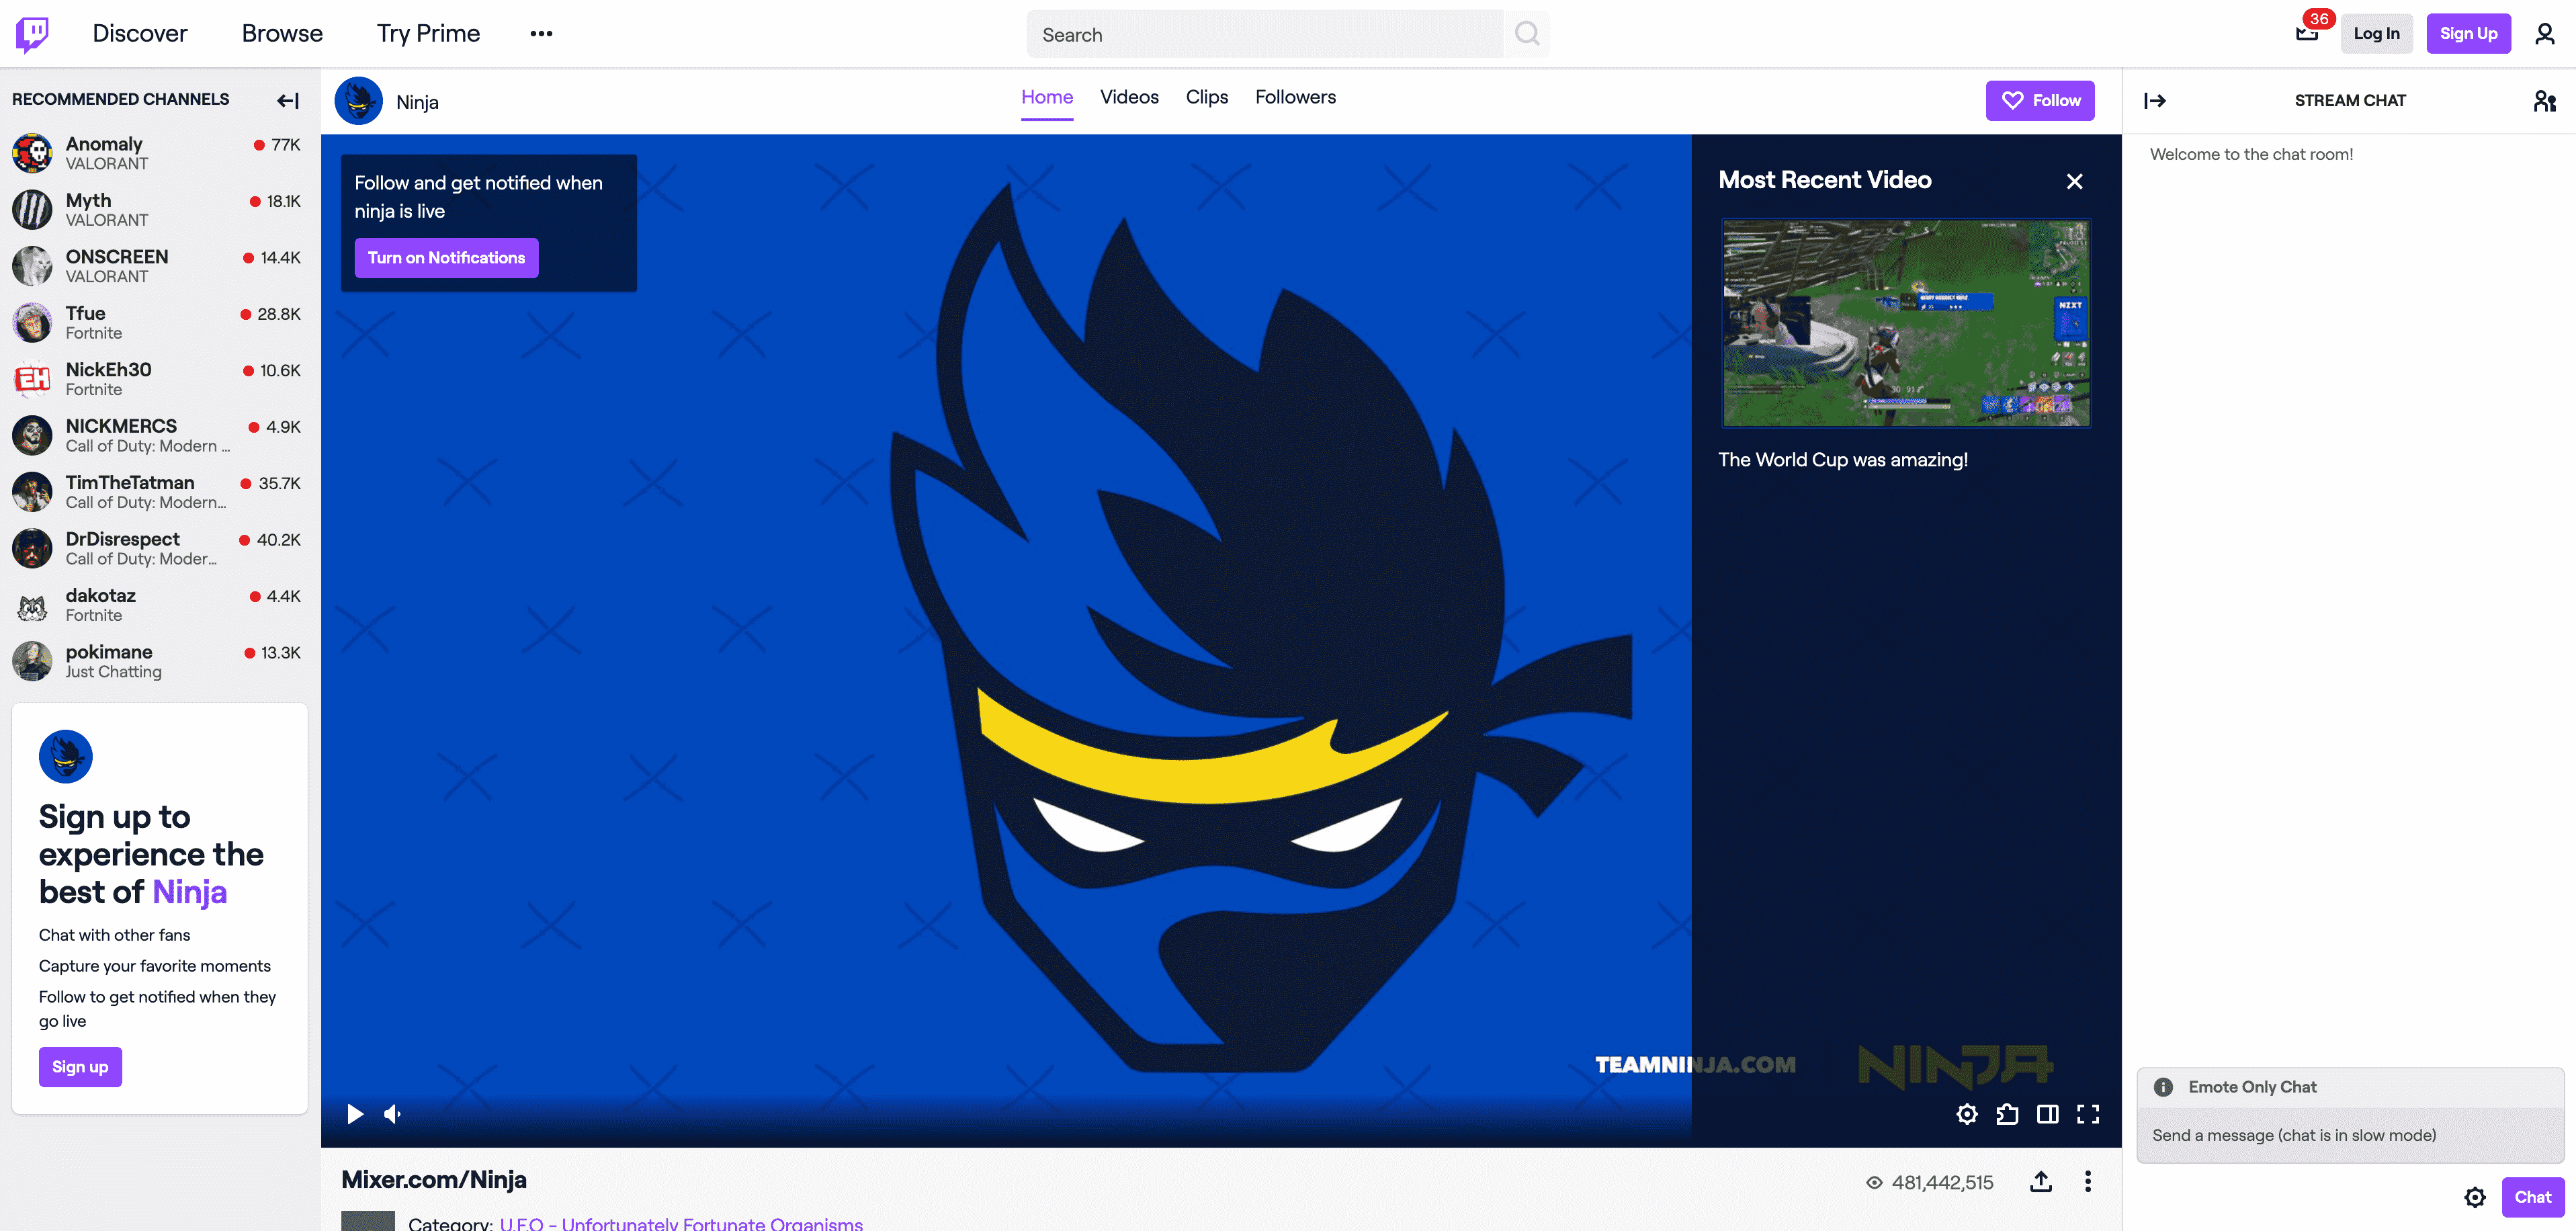Open dakotaz channel avatar
Viewport: 2576px width, 1231px height.
pyautogui.click(x=32, y=605)
